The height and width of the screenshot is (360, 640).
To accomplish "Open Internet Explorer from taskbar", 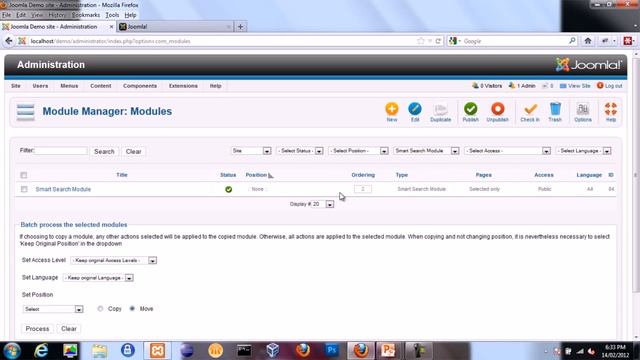I will click(x=41, y=351).
